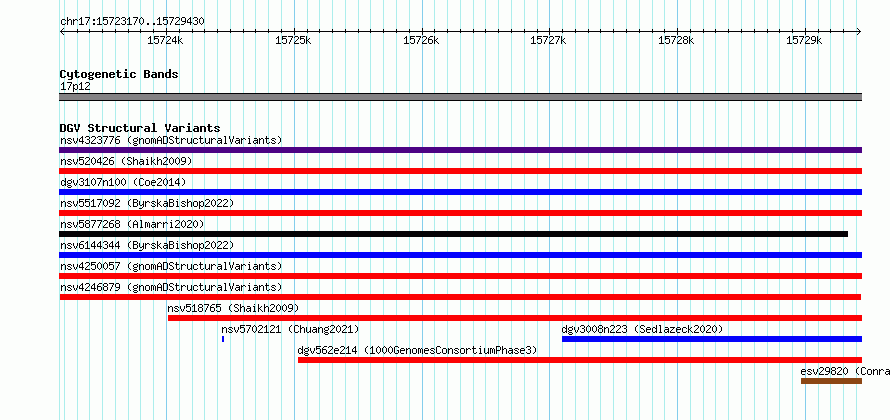Select the tiny blue nsv5702121 variant mark

coord(223,339)
